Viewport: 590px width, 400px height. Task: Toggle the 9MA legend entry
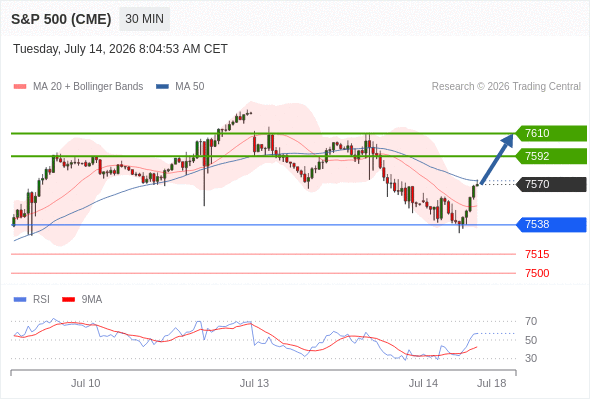pyautogui.click(x=82, y=300)
